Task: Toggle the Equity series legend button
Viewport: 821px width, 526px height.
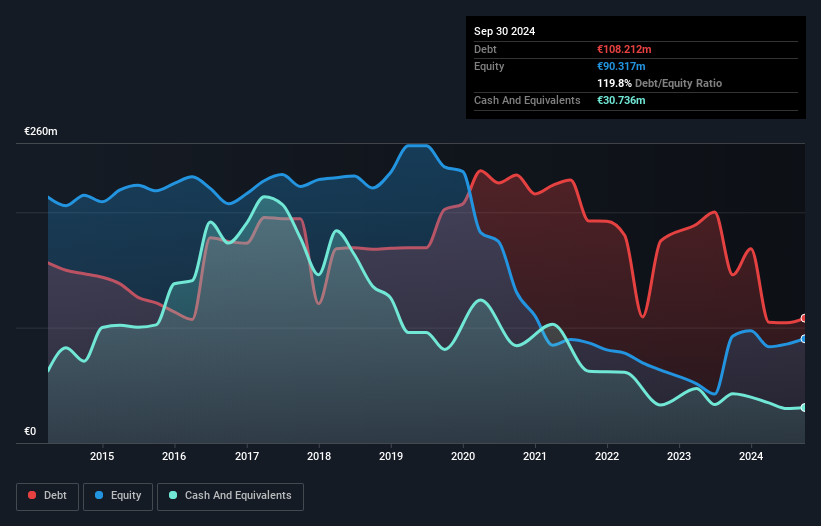Action: 118,496
